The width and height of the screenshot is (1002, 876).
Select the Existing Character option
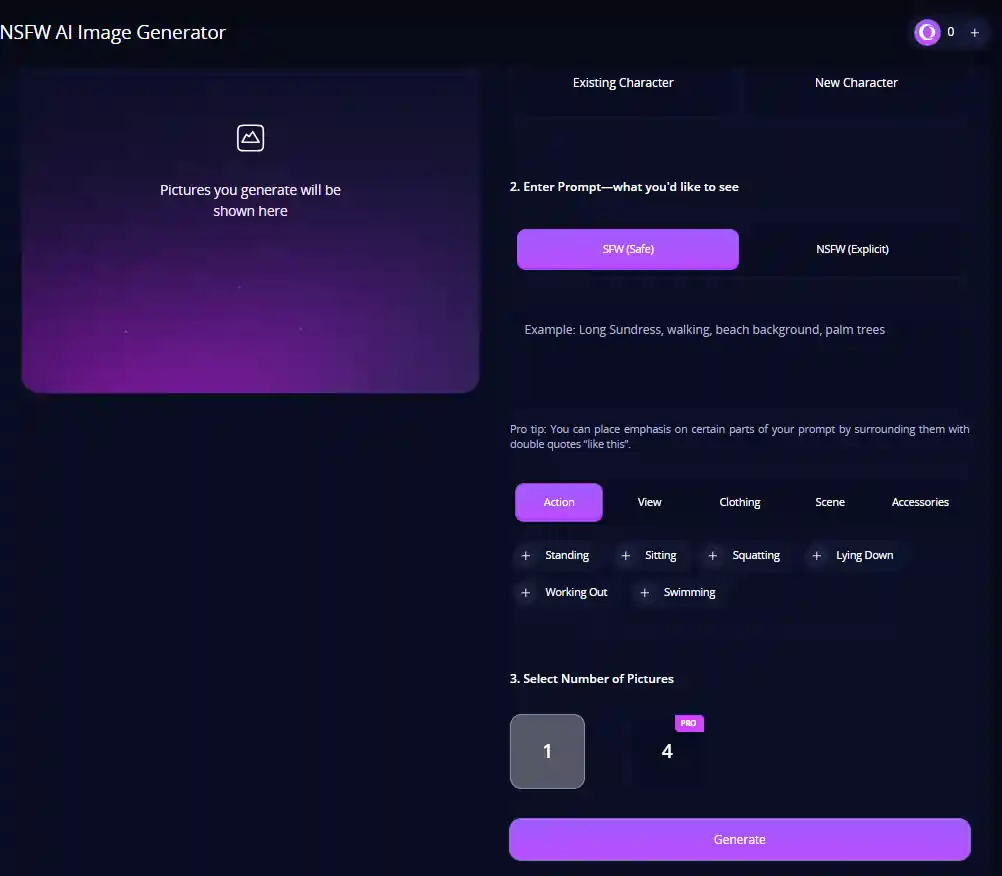pos(623,82)
